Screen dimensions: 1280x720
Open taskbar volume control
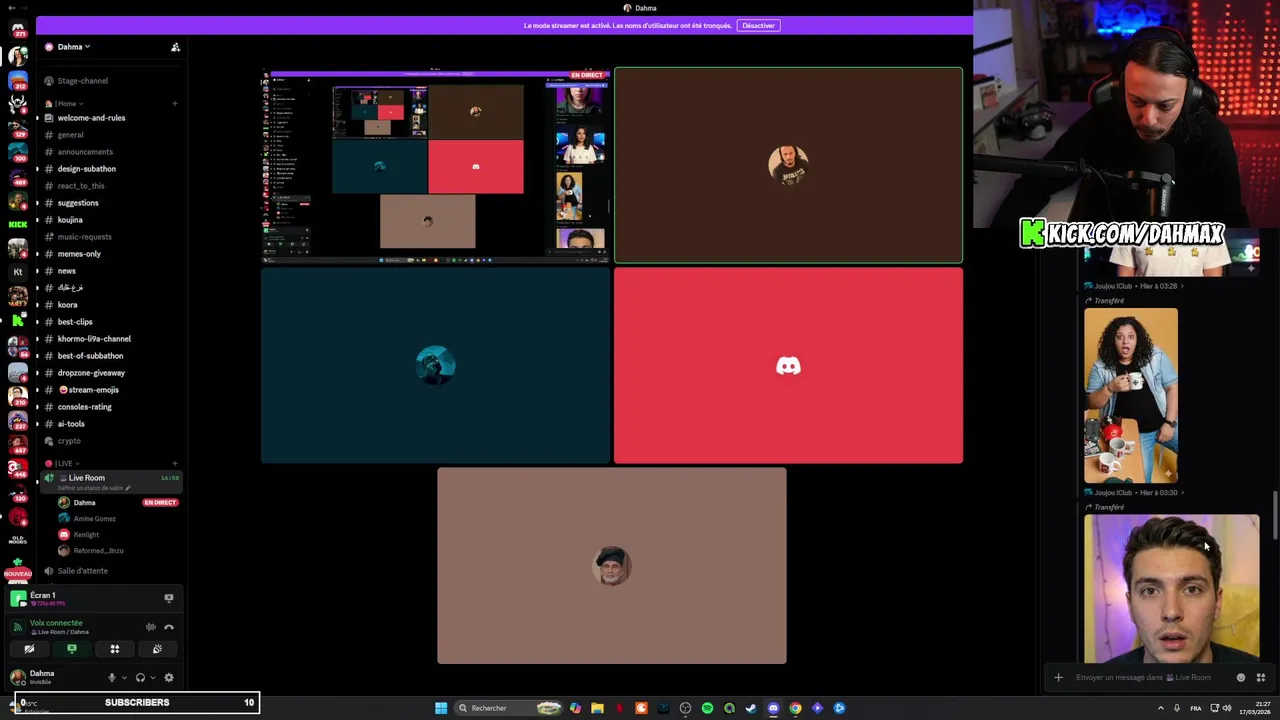1227,708
